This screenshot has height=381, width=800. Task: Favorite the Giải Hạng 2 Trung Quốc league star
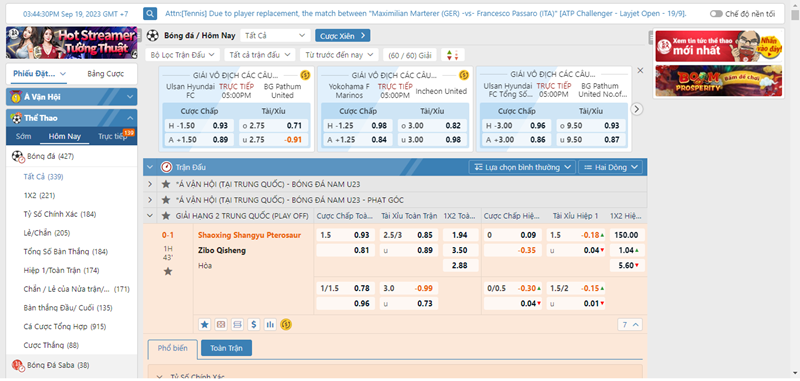pos(165,216)
